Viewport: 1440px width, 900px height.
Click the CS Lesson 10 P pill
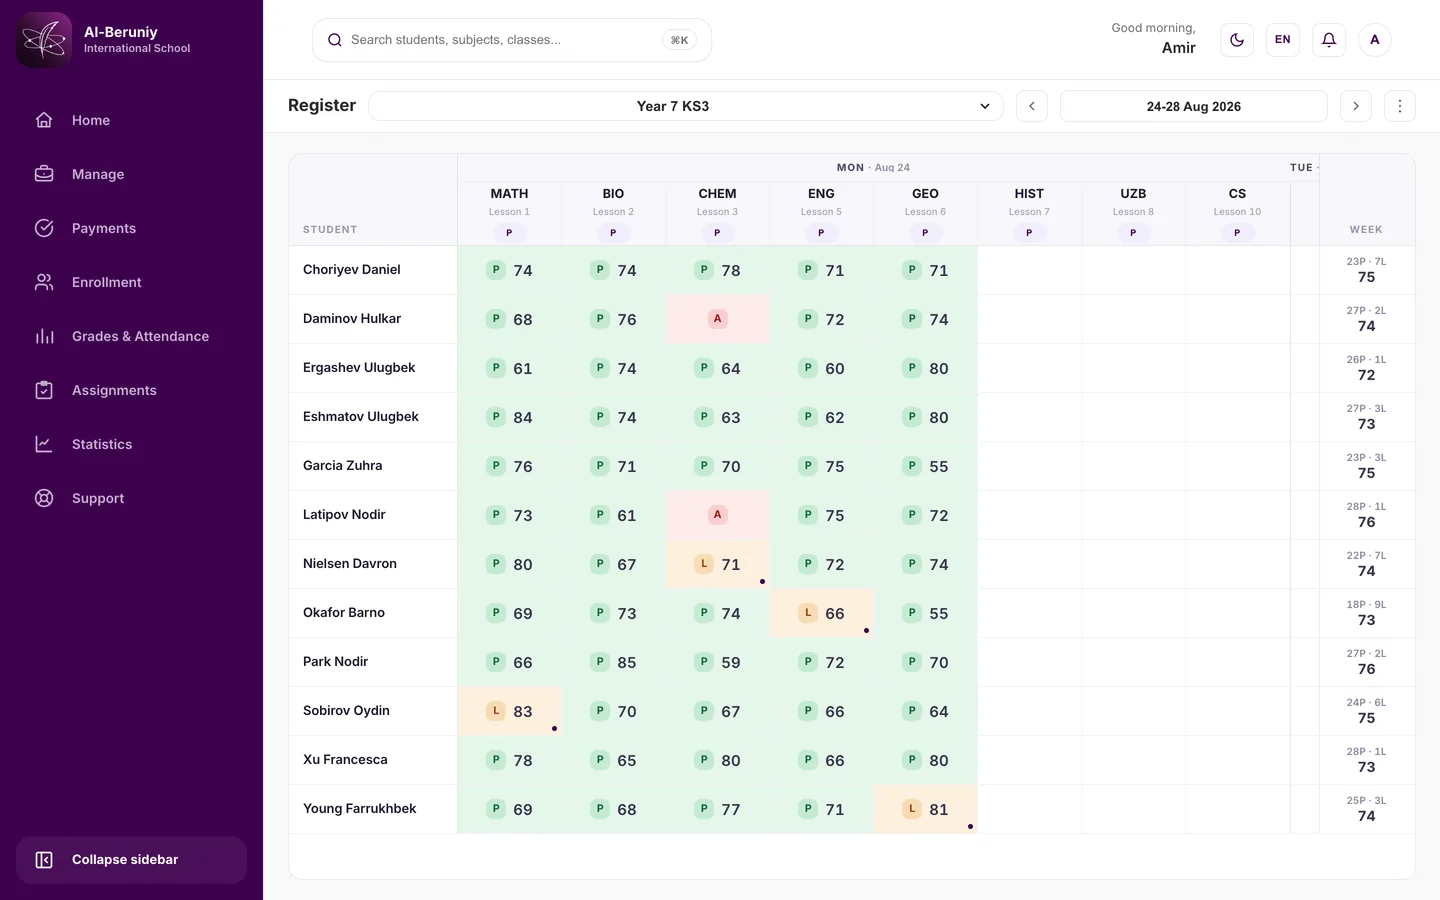pos(1237,233)
